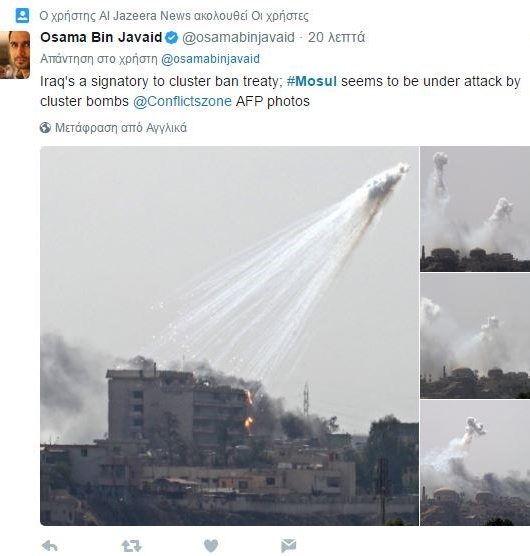Open the bottom-right smoke photo
Image resolution: width=530 pixels, height=556 pixels.
click(x=475, y=463)
